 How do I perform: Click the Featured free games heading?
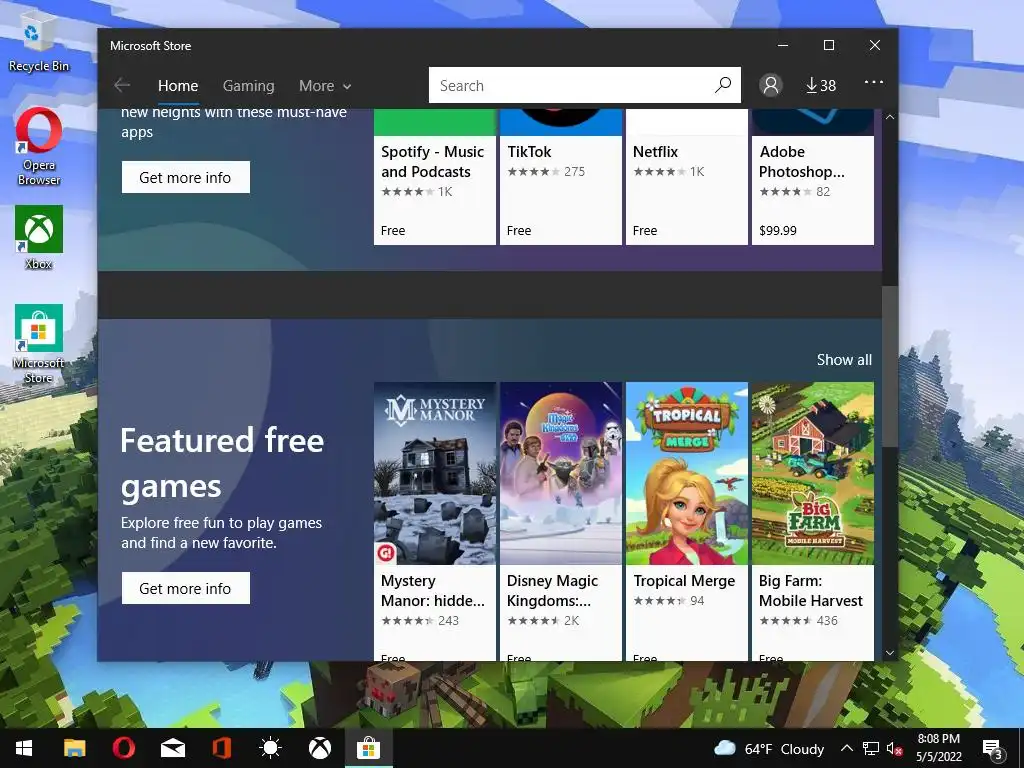[x=222, y=463]
